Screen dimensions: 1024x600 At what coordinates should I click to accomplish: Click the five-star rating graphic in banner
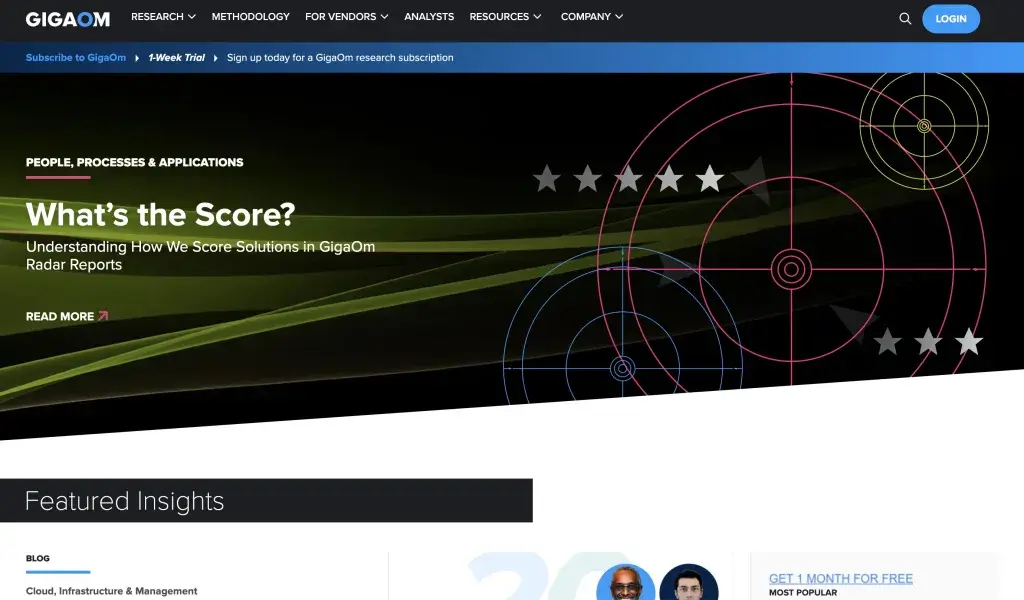click(x=628, y=179)
